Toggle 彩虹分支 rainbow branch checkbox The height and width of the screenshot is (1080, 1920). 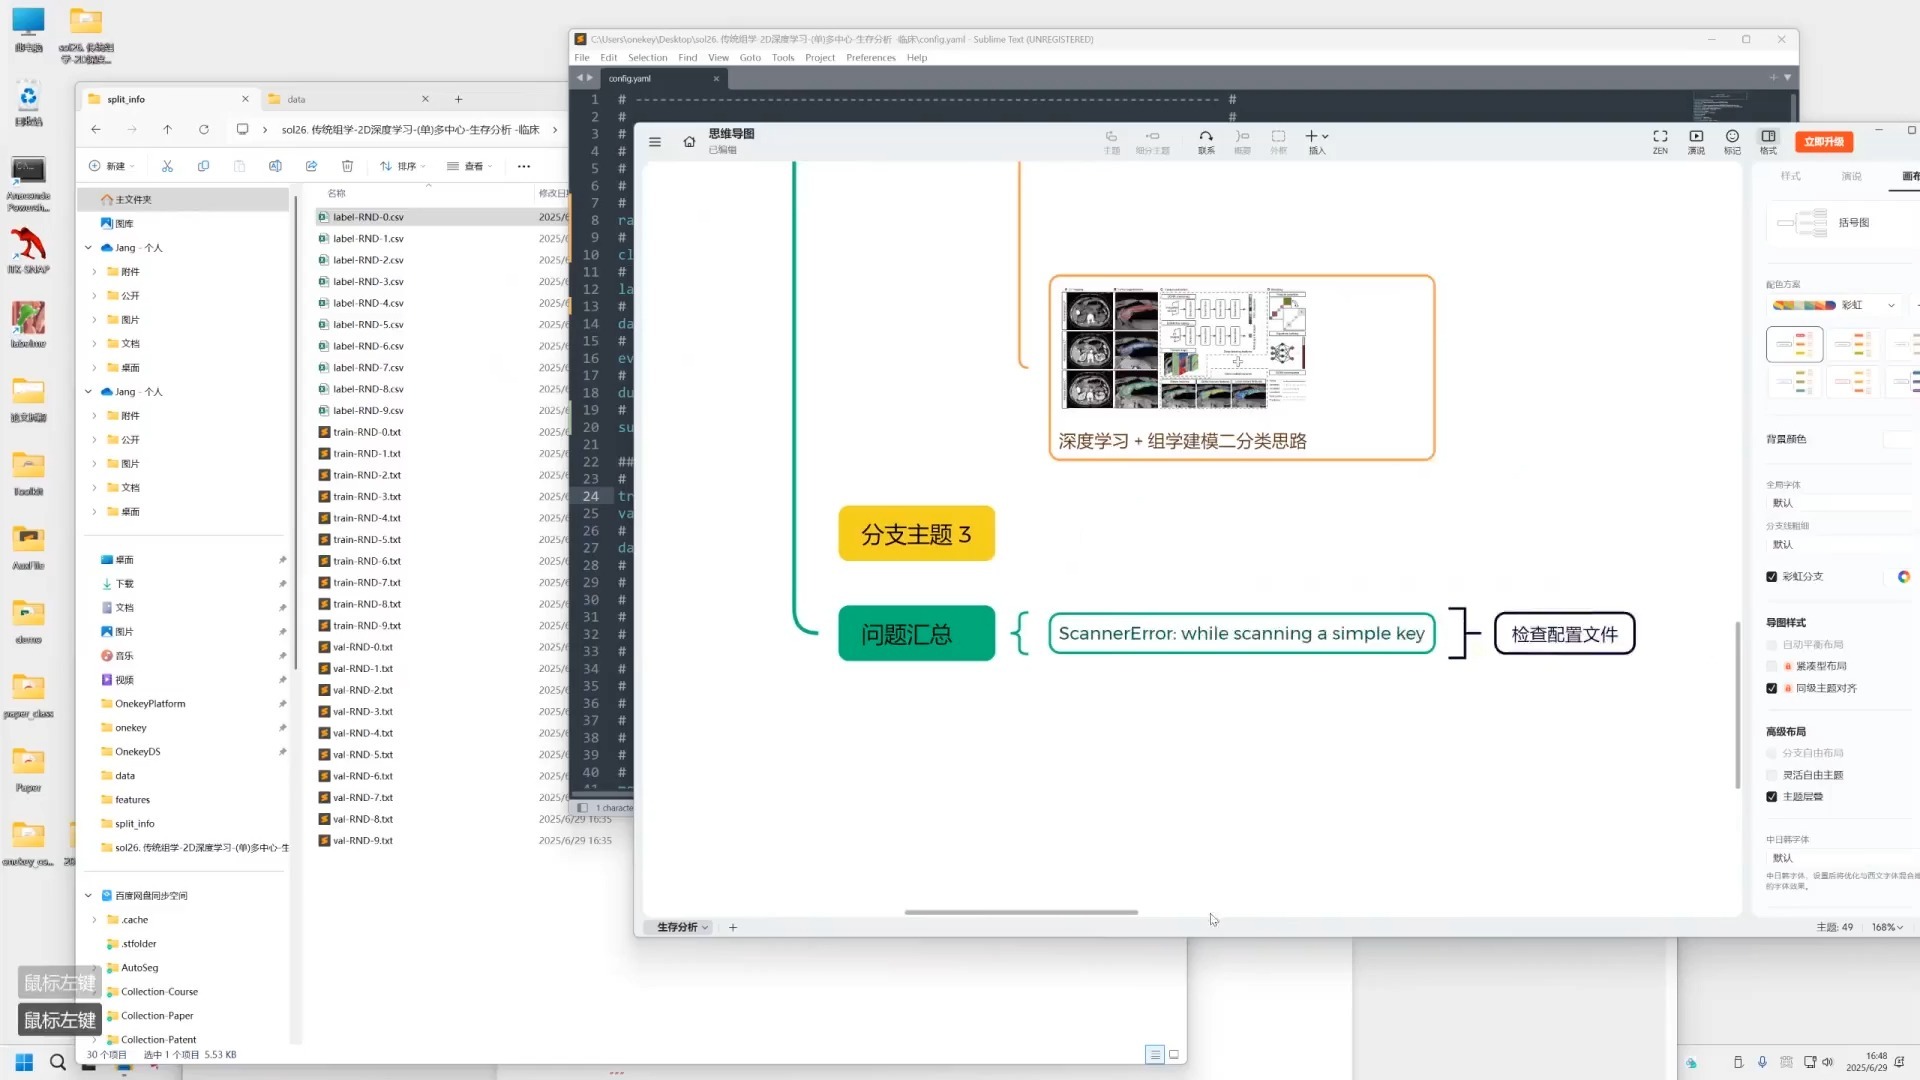pos(1771,577)
